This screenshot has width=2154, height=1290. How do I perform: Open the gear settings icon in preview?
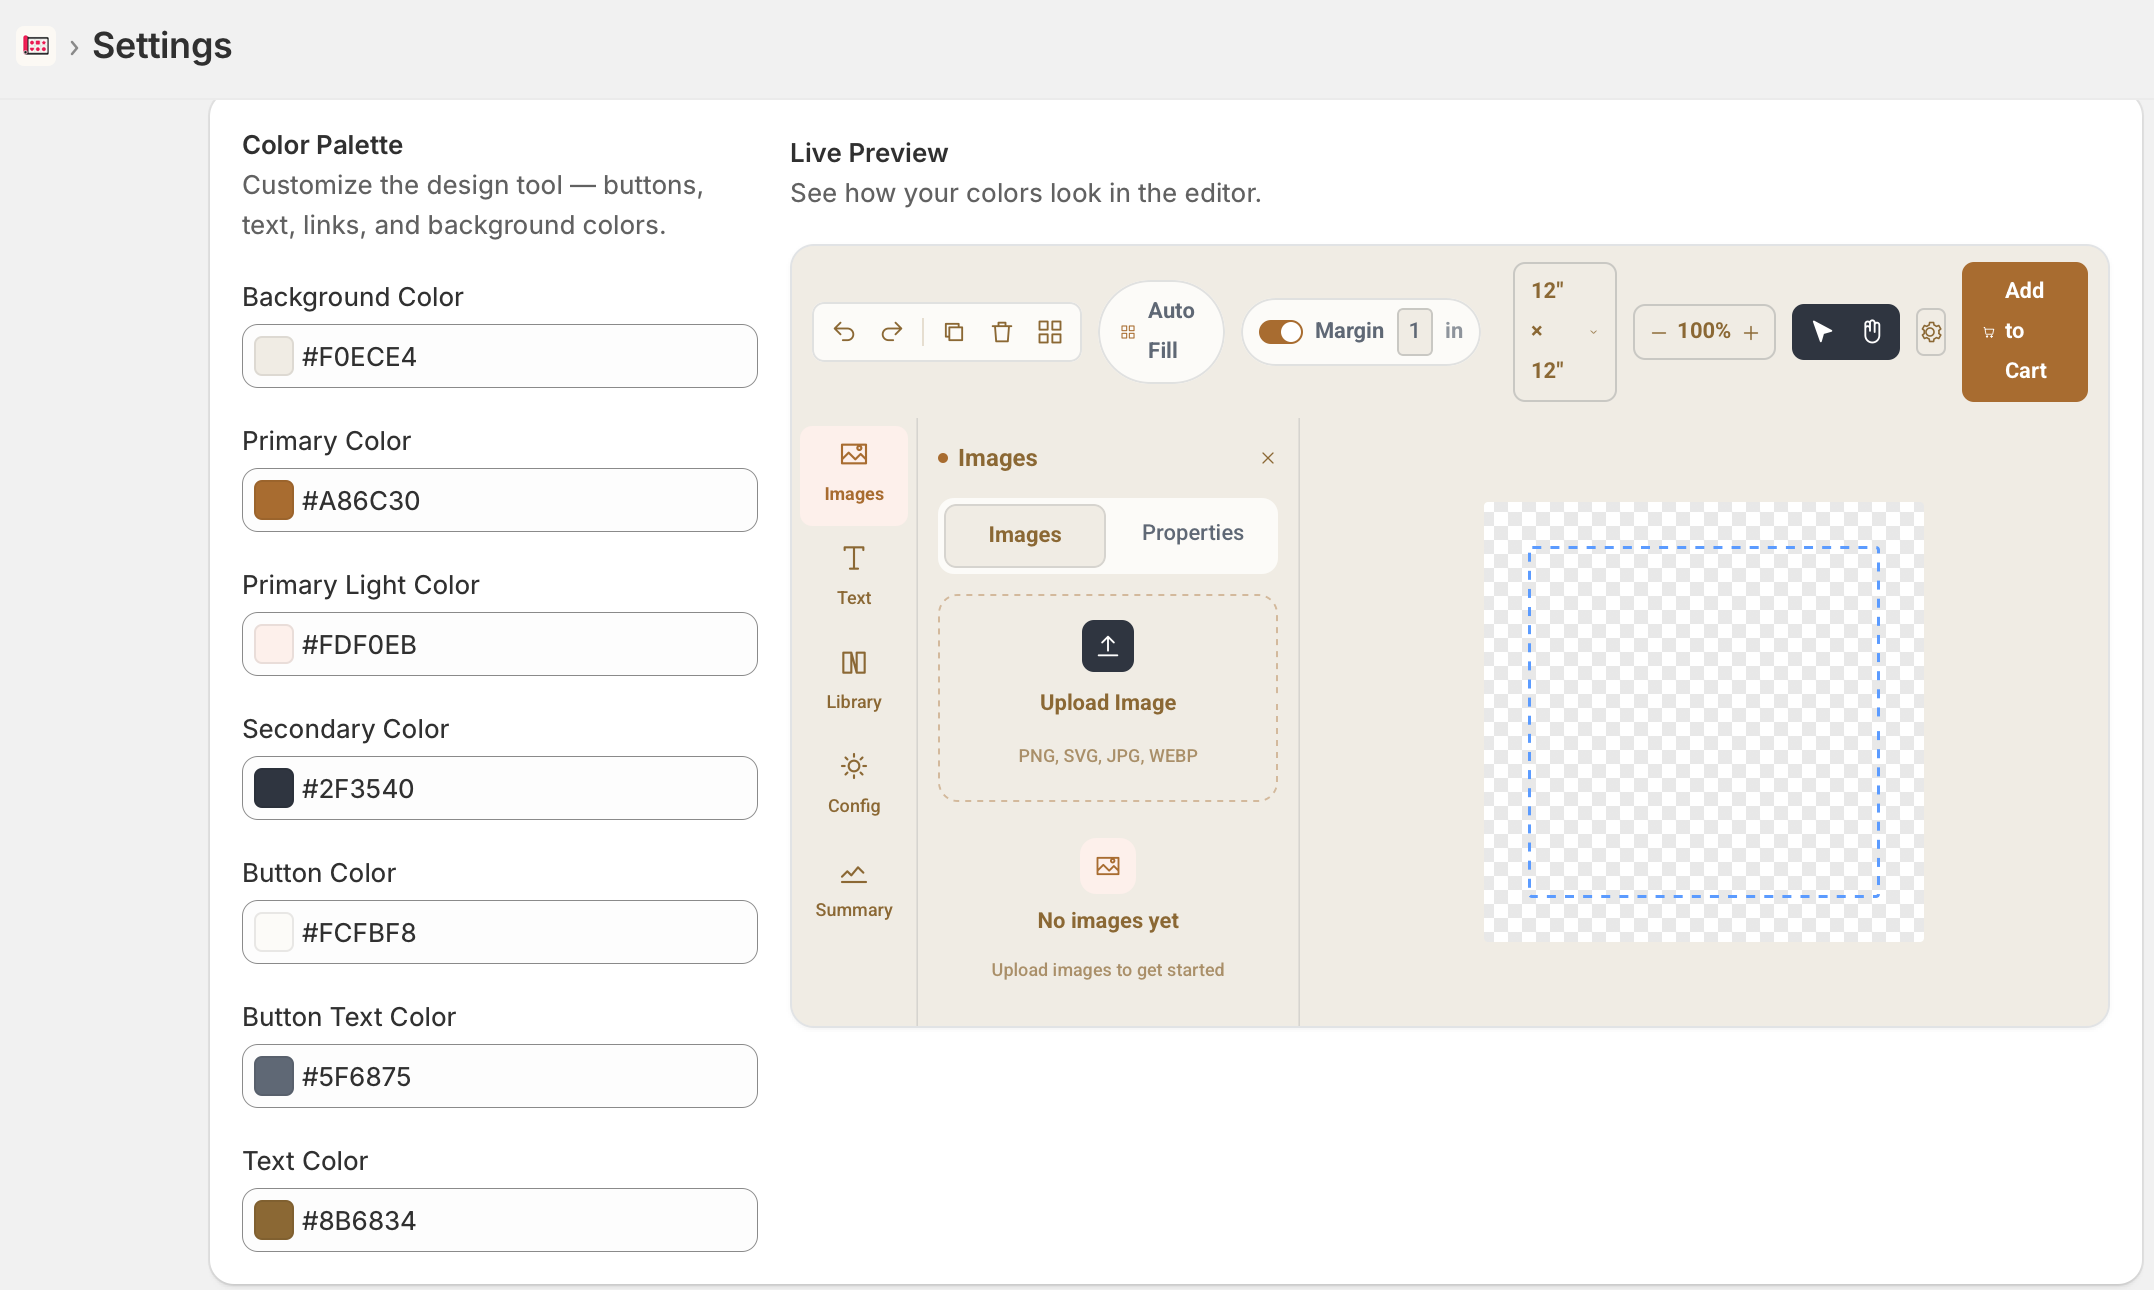tap(1931, 332)
